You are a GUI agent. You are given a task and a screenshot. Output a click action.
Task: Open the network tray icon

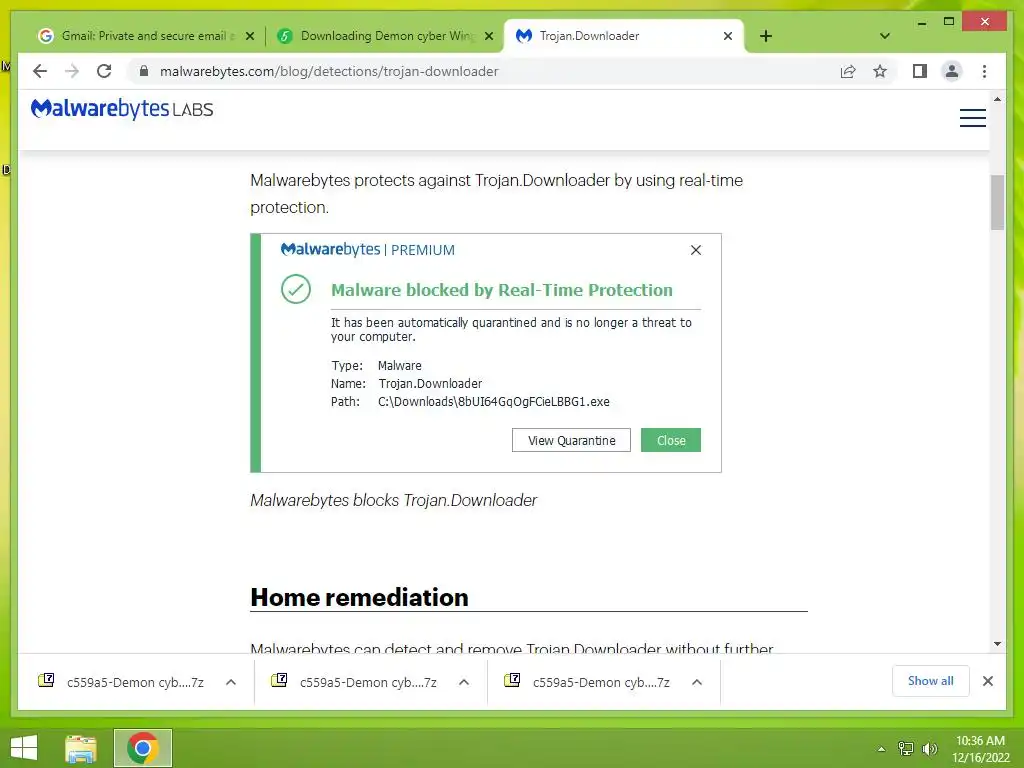pyautogui.click(x=906, y=748)
